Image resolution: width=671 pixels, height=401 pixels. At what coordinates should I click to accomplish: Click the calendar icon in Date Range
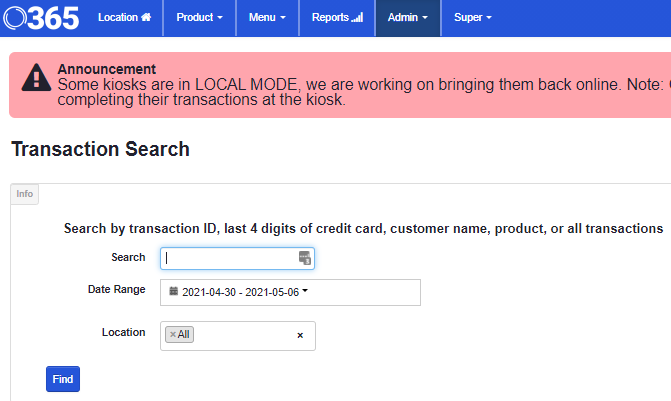pos(173,291)
